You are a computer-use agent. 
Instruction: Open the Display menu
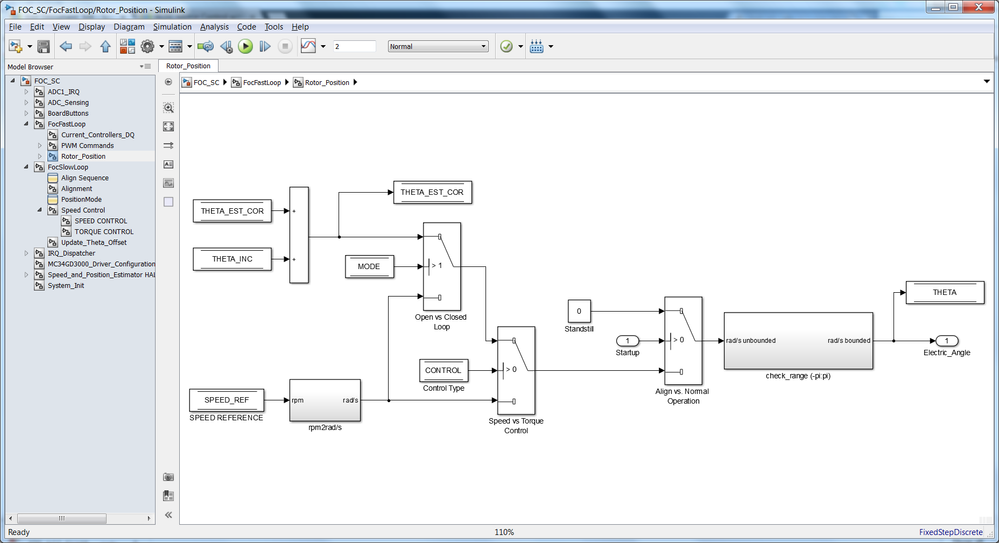click(92, 27)
